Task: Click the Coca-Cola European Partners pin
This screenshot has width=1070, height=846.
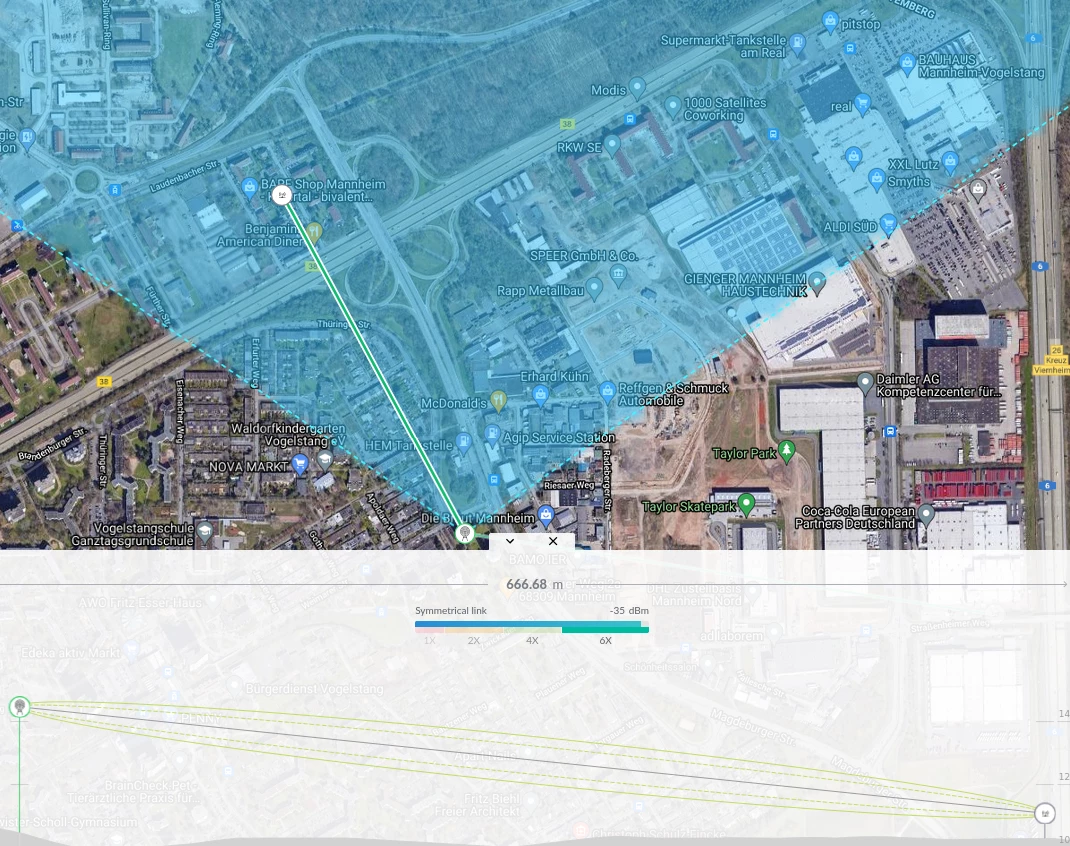Action: click(x=925, y=513)
